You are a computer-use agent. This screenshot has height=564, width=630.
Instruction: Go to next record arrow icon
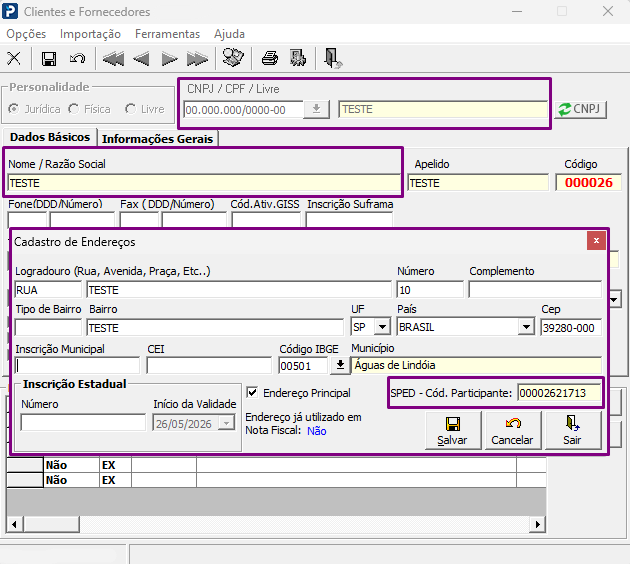tap(169, 59)
